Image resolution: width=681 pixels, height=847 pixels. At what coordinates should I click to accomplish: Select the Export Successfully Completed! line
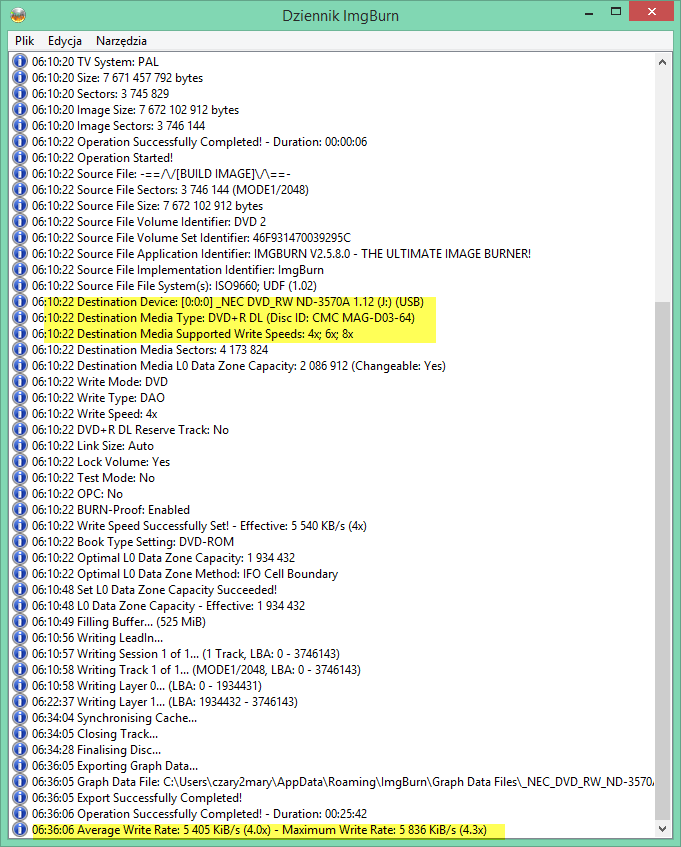(137, 798)
